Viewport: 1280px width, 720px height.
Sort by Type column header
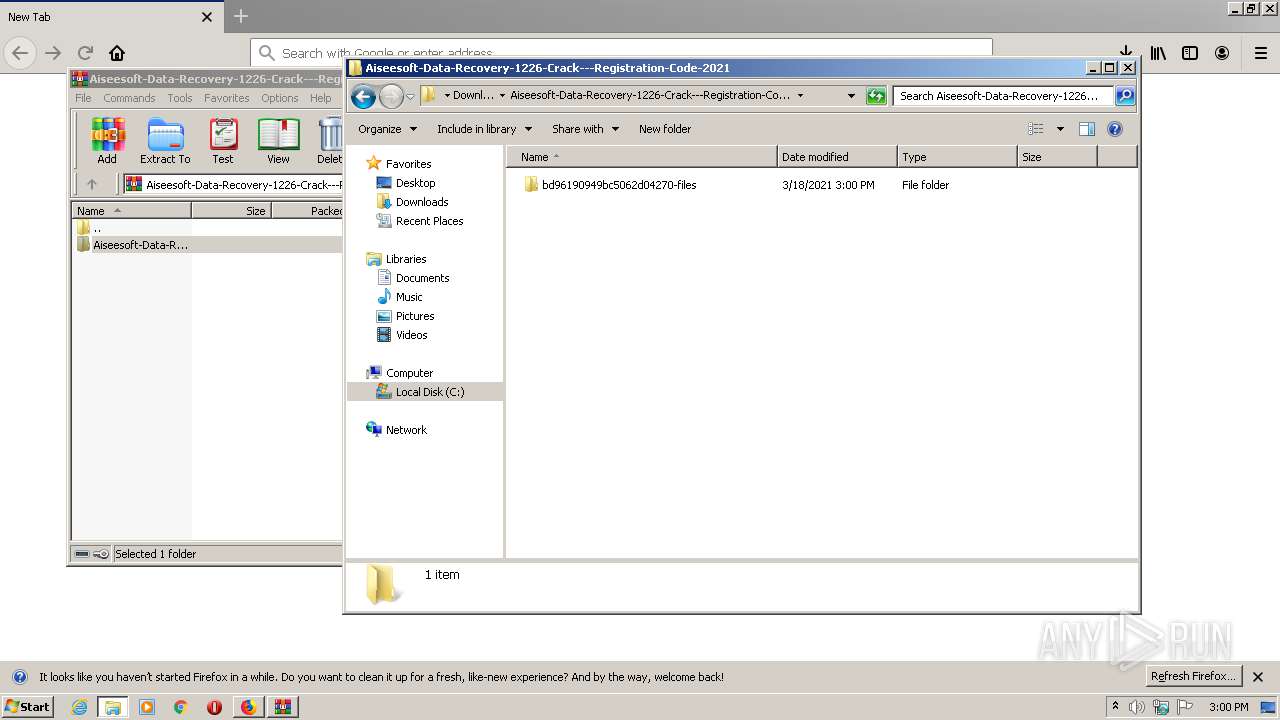[x=957, y=157]
